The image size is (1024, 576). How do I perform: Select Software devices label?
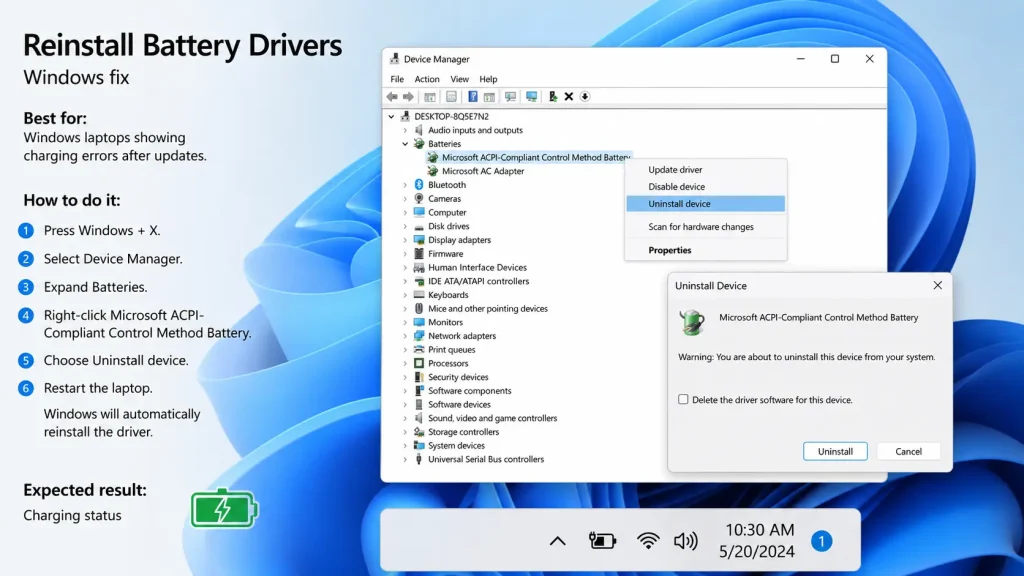(459, 404)
